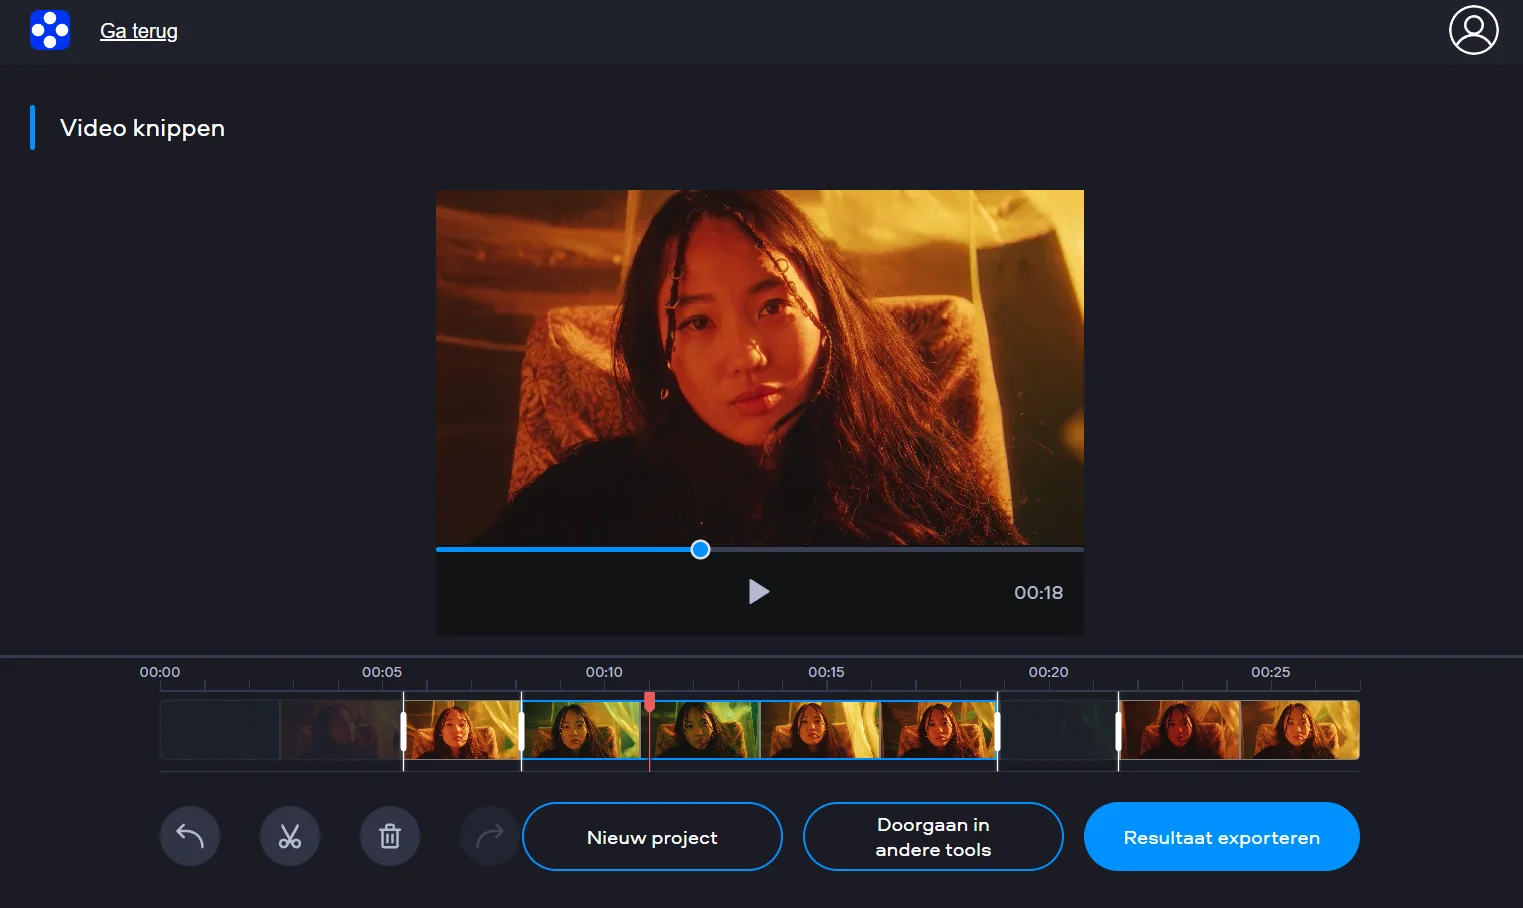
Task: Select the scissors cut tool
Action: click(x=290, y=836)
